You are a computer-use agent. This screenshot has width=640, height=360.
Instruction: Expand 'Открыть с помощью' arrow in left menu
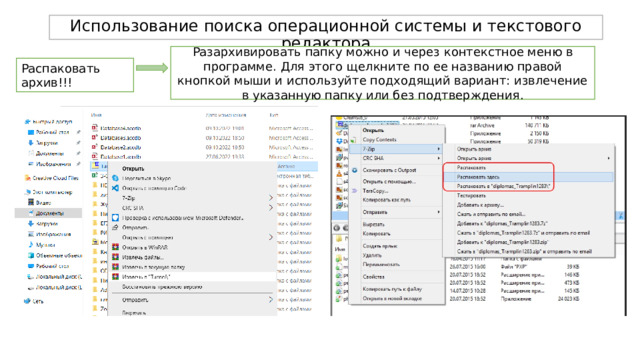(x=271, y=237)
